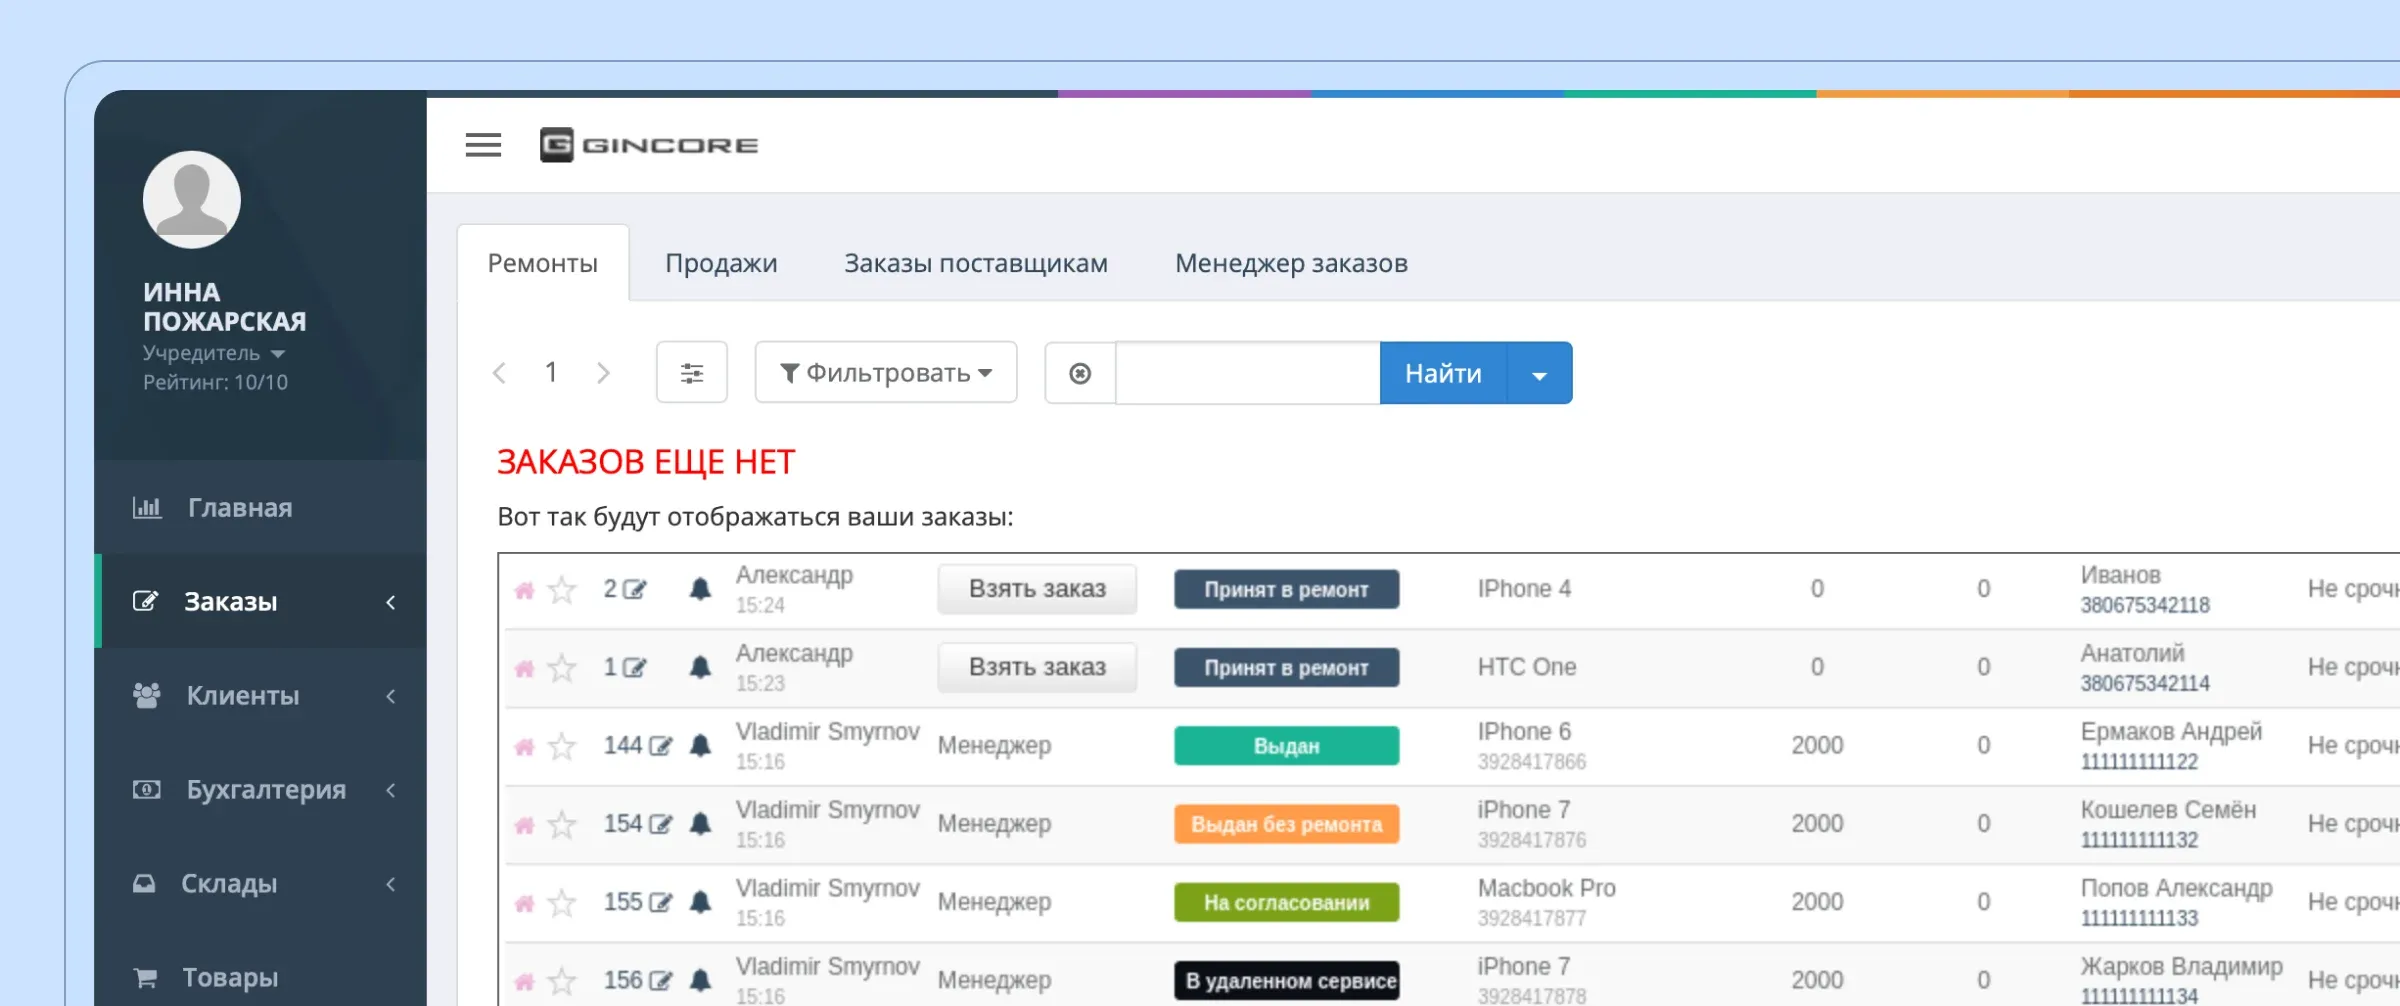Mark order 2 as favorite with the star
This screenshot has width=2400, height=1006.
tap(561, 589)
